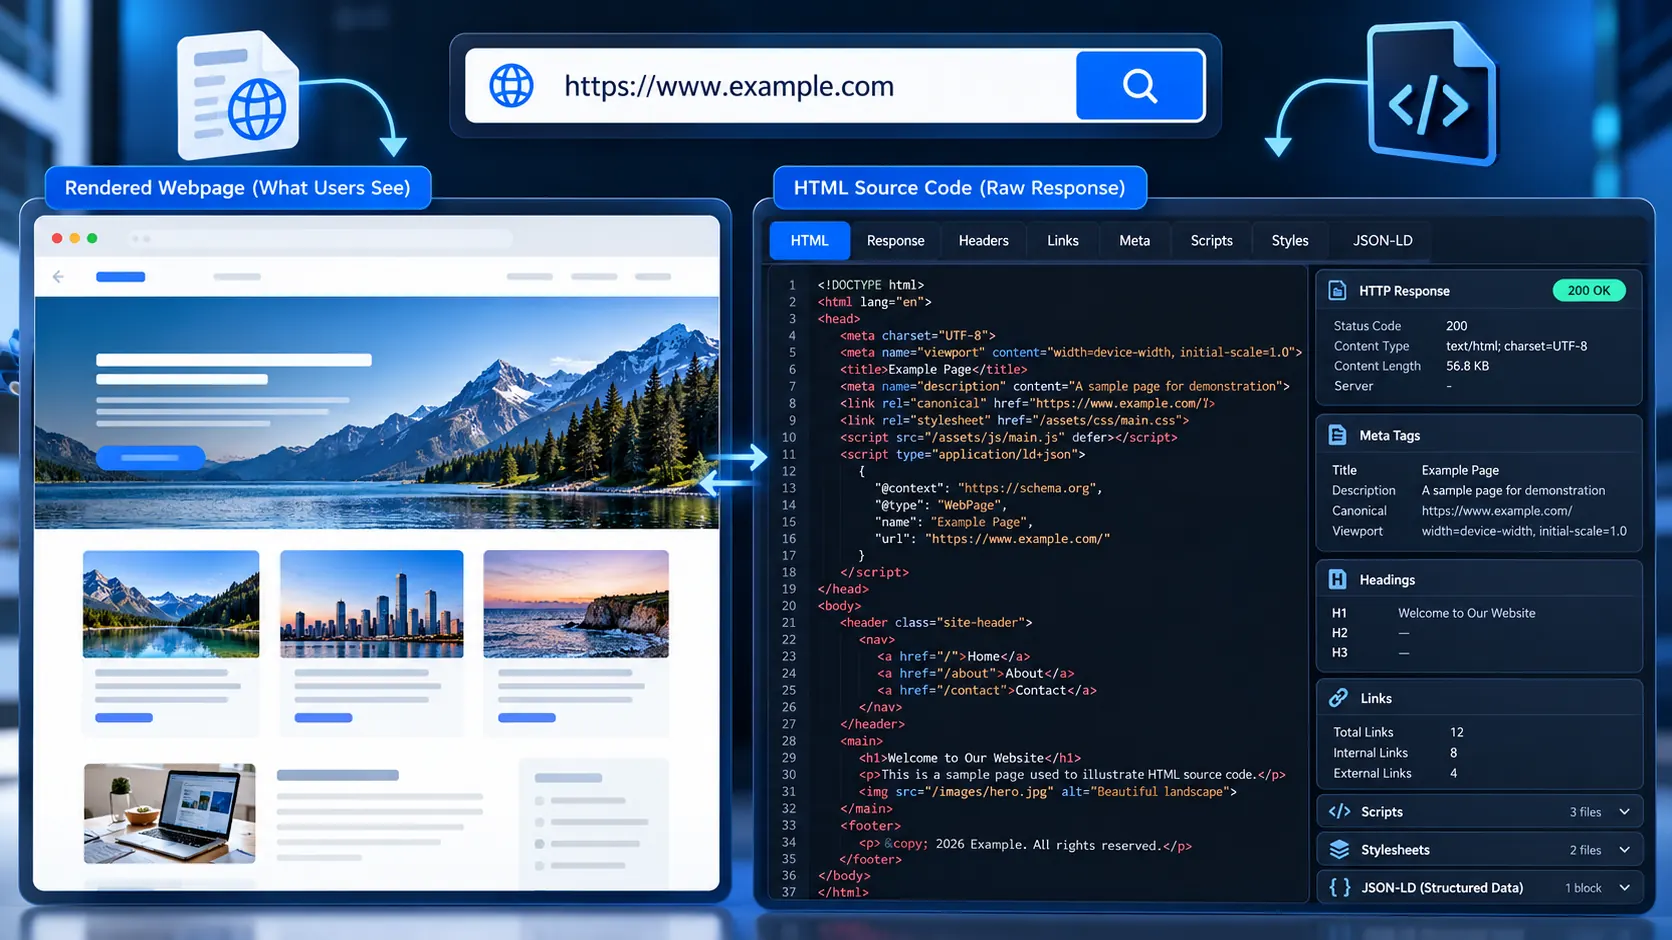Click the Scripts code-brackets icon
This screenshot has height=940, width=1672.
(x=1340, y=812)
